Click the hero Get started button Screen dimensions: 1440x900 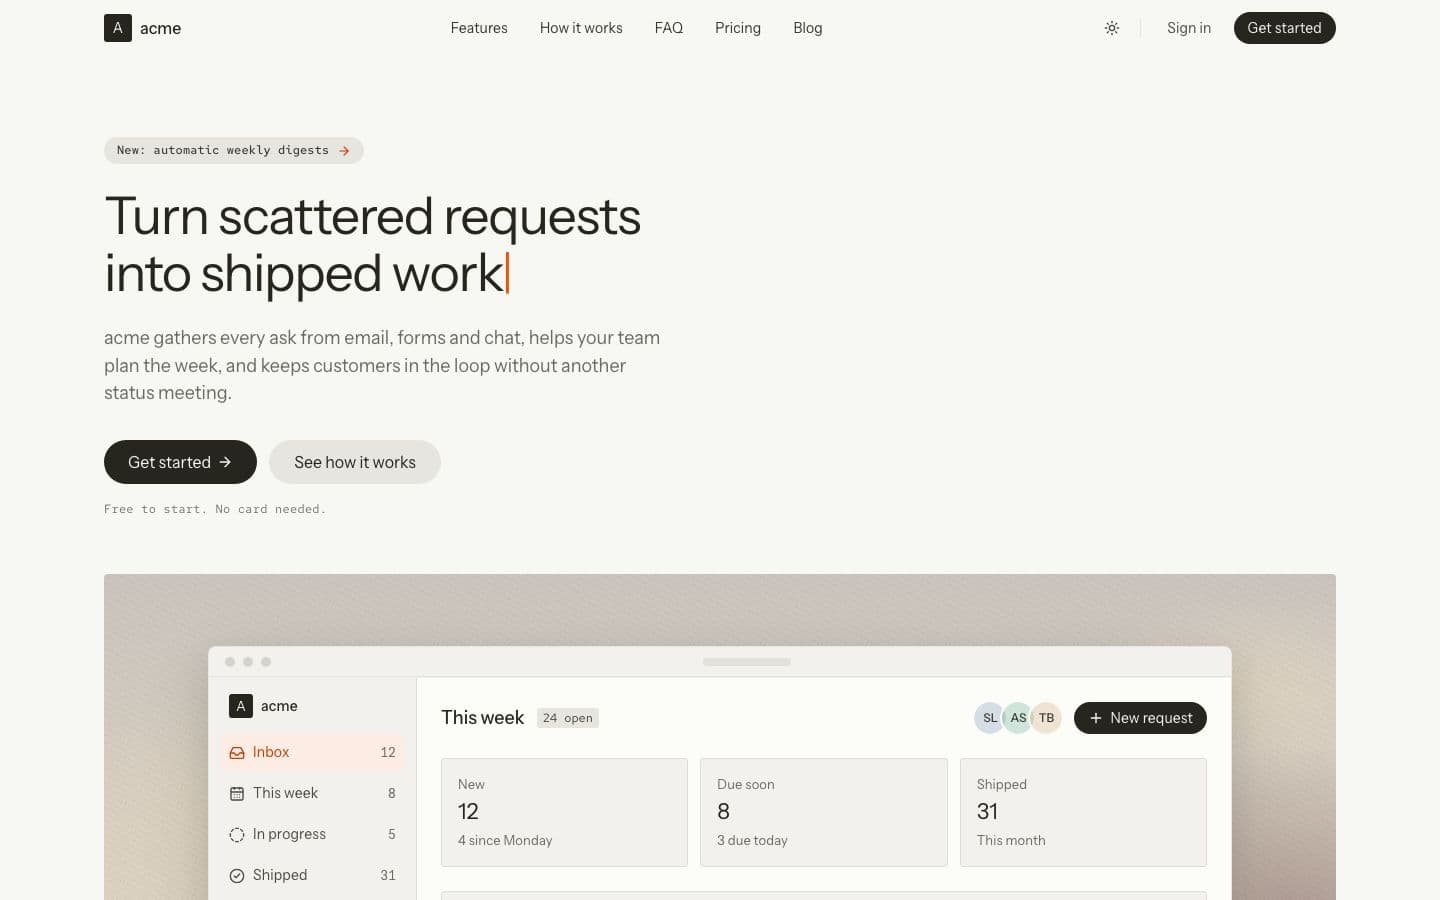[180, 462]
